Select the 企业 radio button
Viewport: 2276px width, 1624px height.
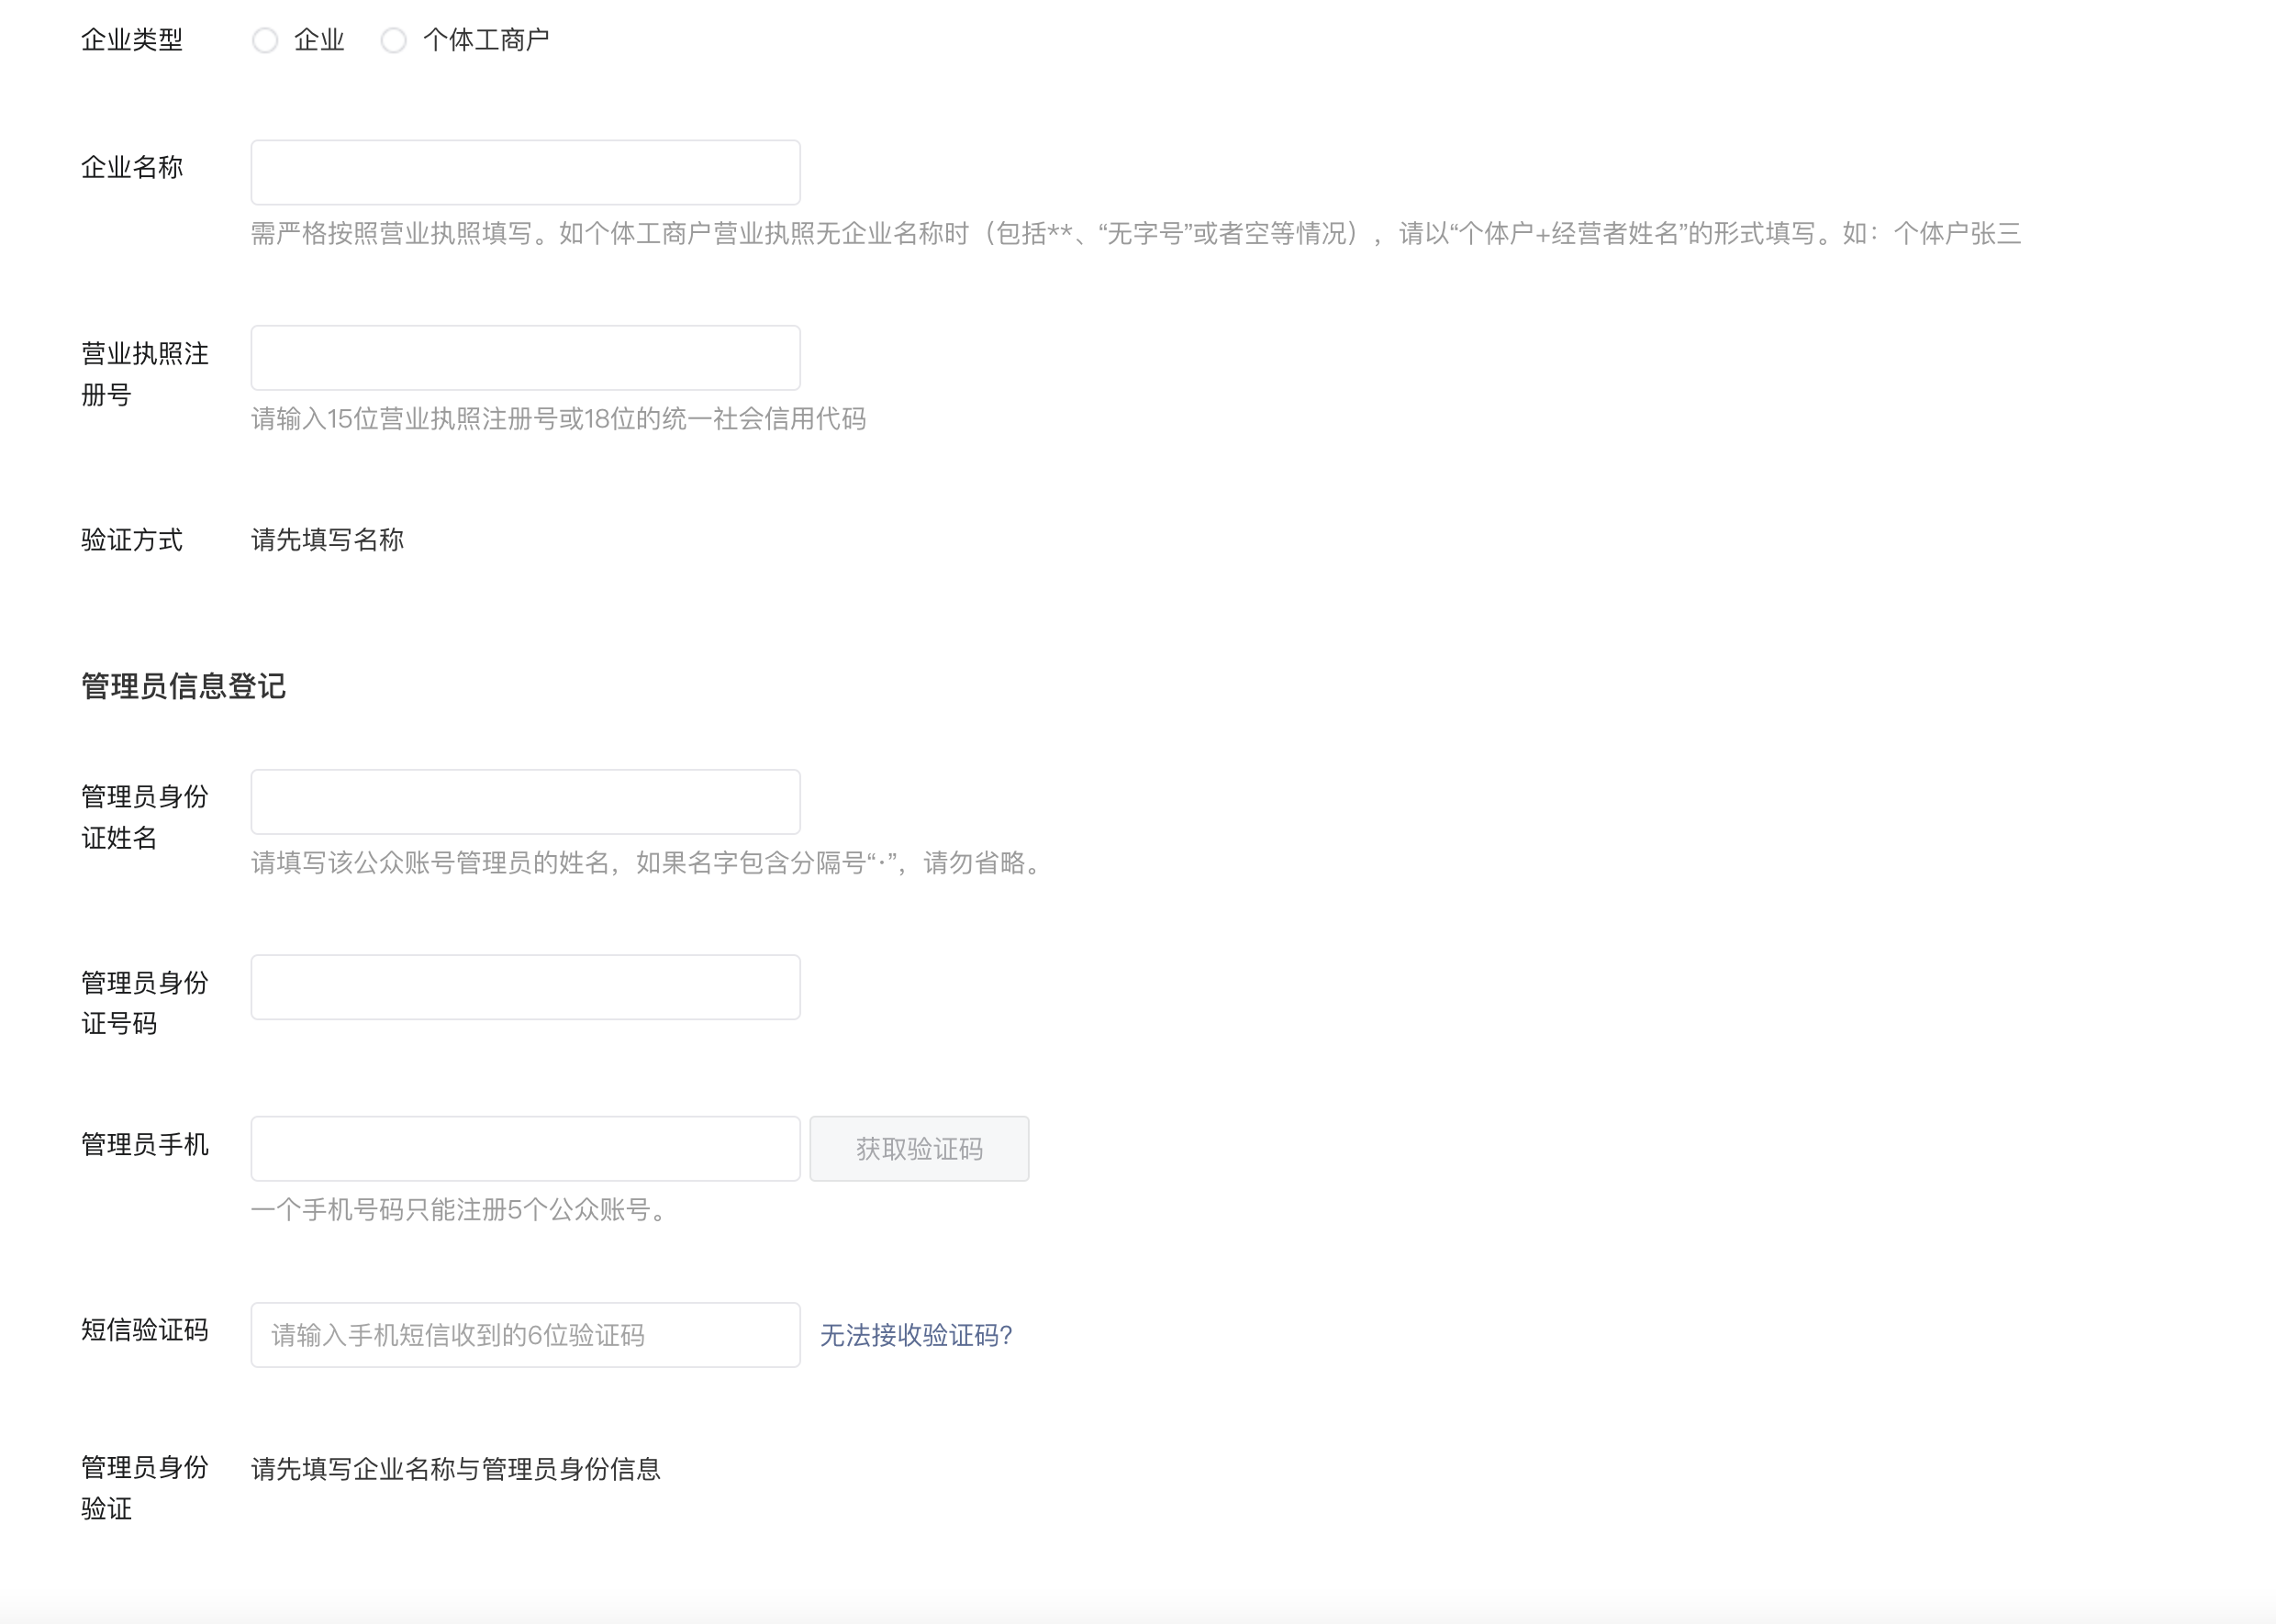coord(265,40)
